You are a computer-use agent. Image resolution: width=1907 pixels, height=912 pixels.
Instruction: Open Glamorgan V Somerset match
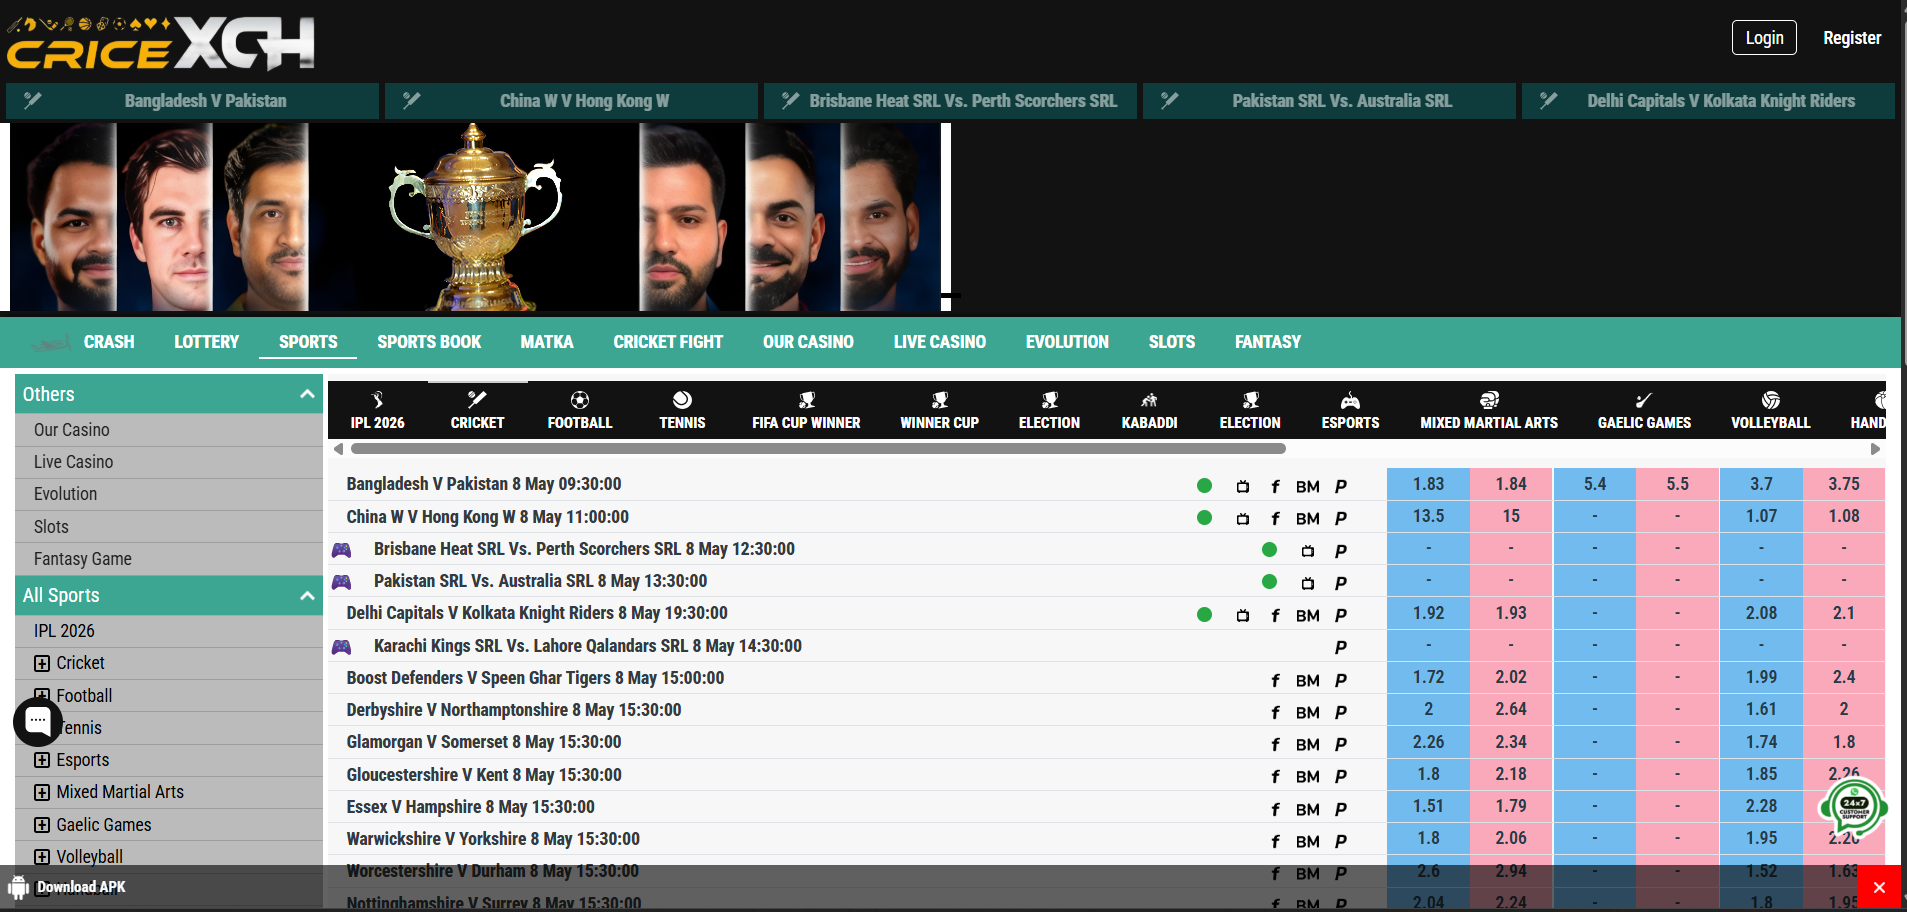pos(484,742)
